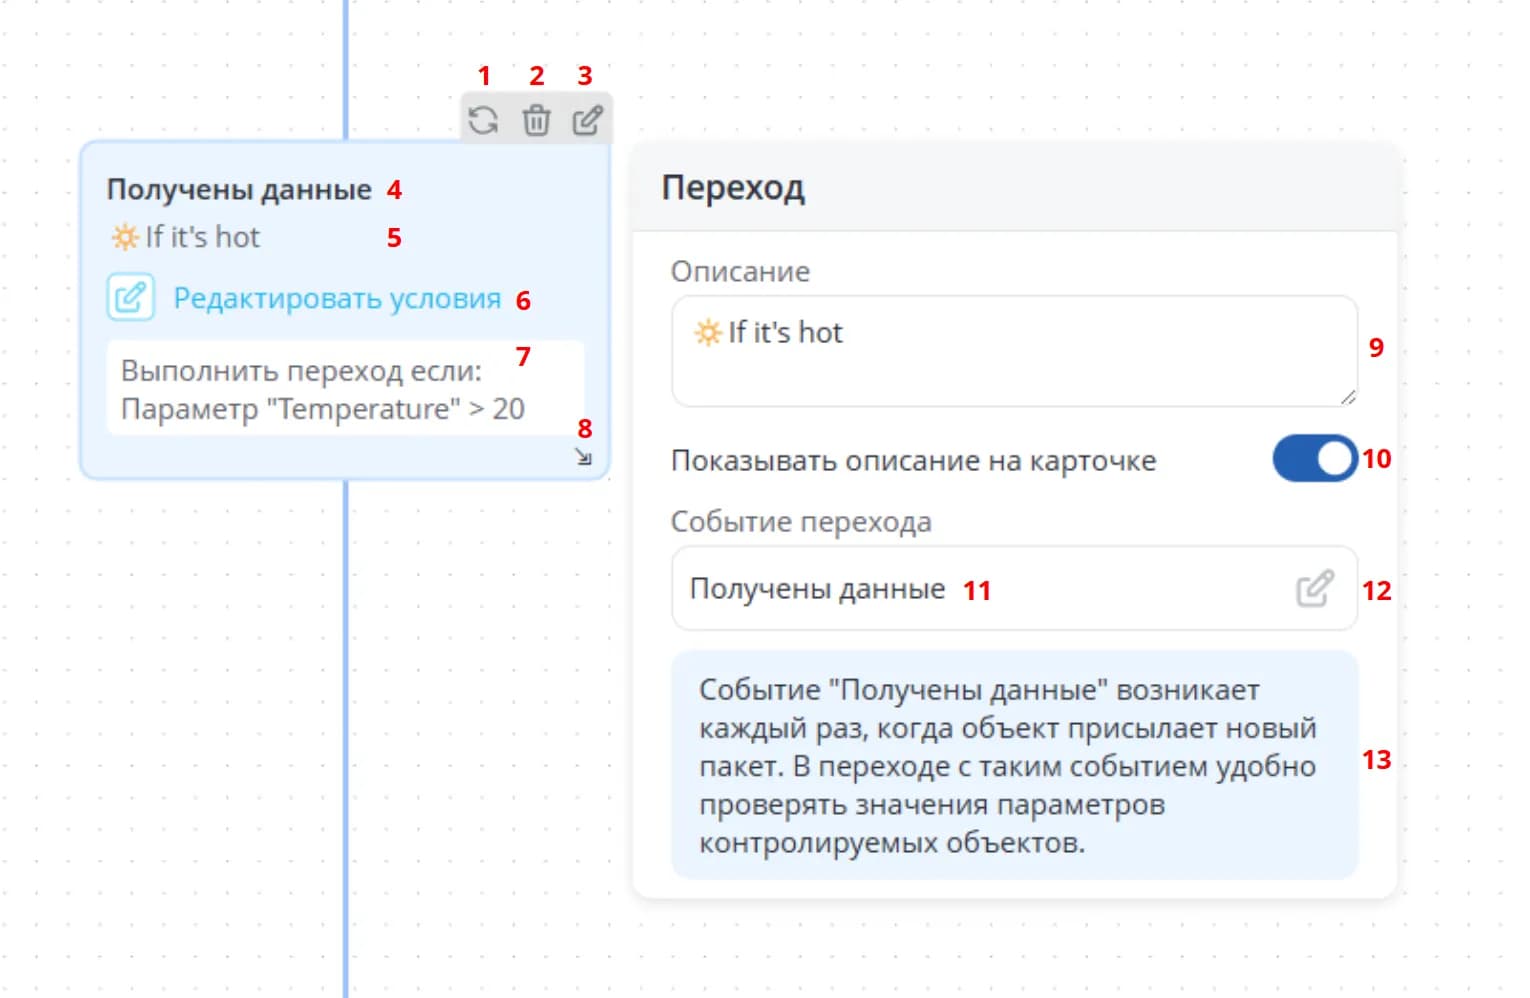The height and width of the screenshot is (998, 1530).
Task: Focus the Описание text area
Action: pyautogui.click(x=1014, y=351)
